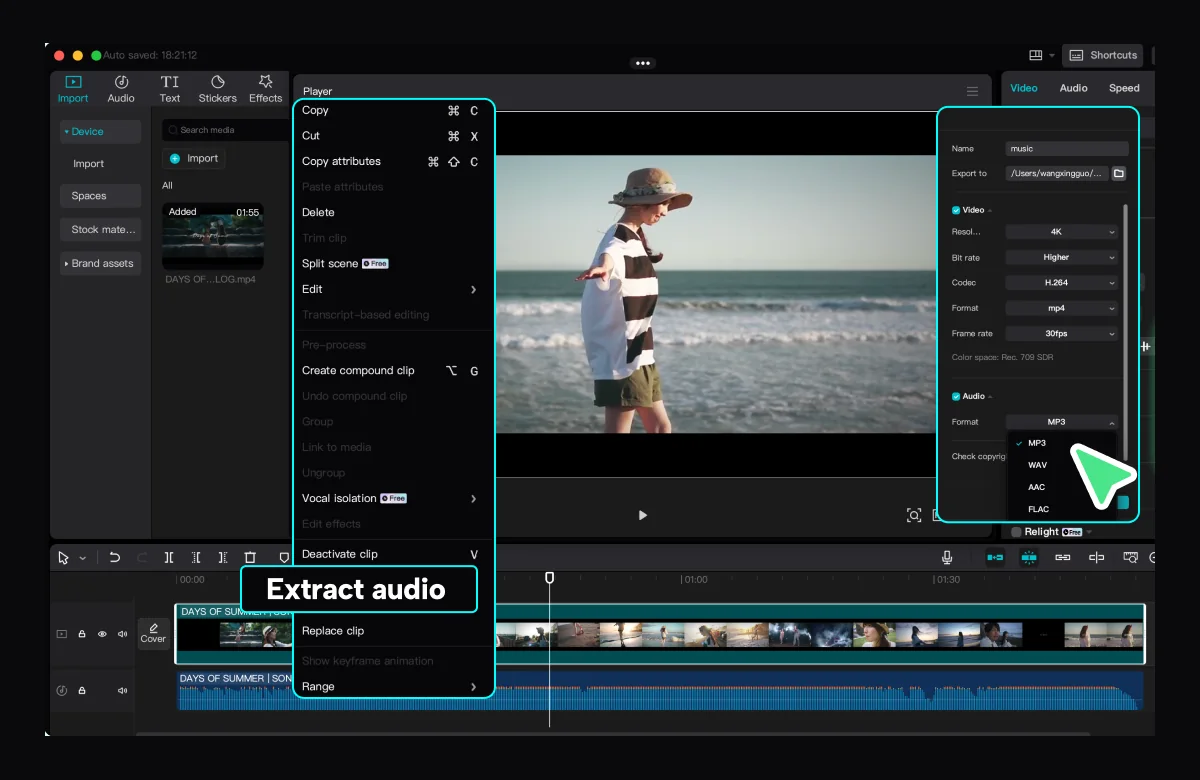Uncheck the Audio export checkbox
Screen dimensions: 1200x780
pos(956,396)
